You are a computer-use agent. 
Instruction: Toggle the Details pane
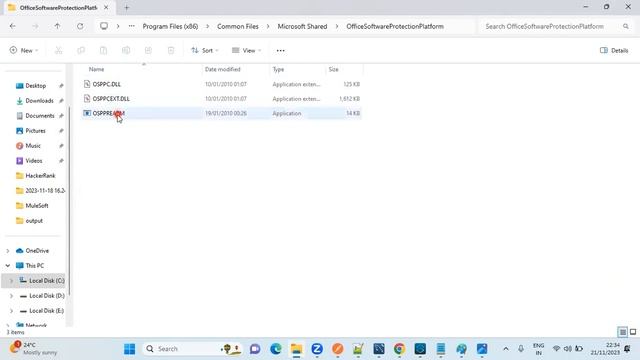click(614, 50)
